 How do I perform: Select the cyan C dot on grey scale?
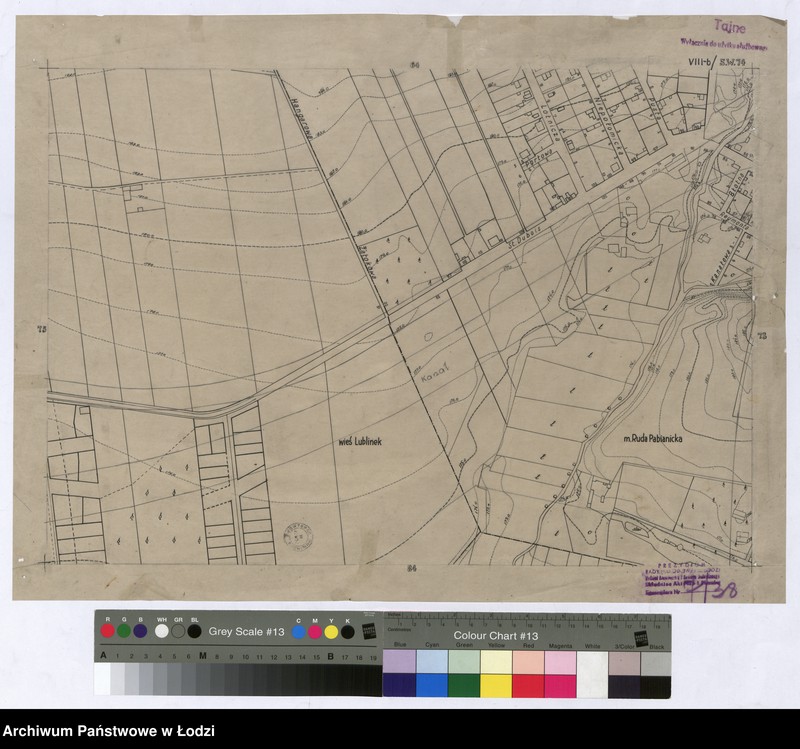[299, 631]
